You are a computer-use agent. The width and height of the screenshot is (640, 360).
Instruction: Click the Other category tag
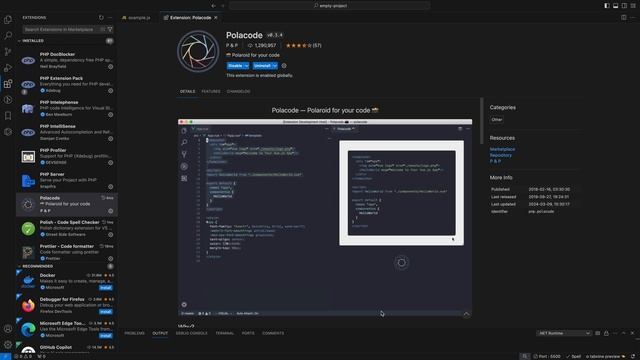[497, 120]
